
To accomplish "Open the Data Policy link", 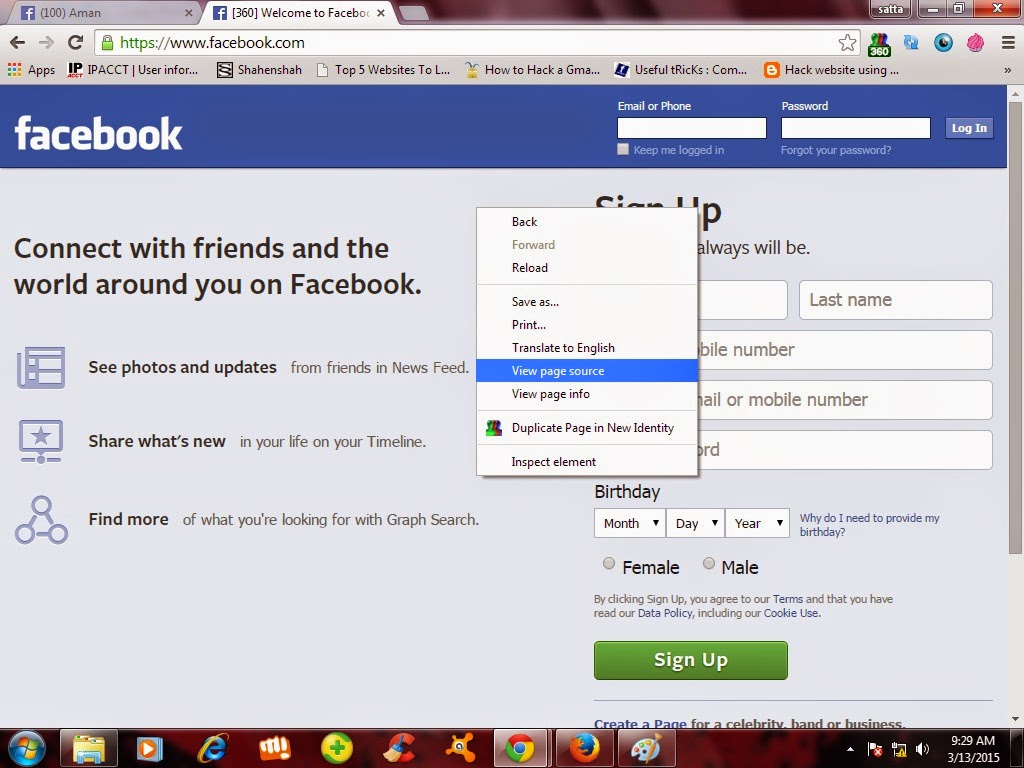I will (x=665, y=613).
